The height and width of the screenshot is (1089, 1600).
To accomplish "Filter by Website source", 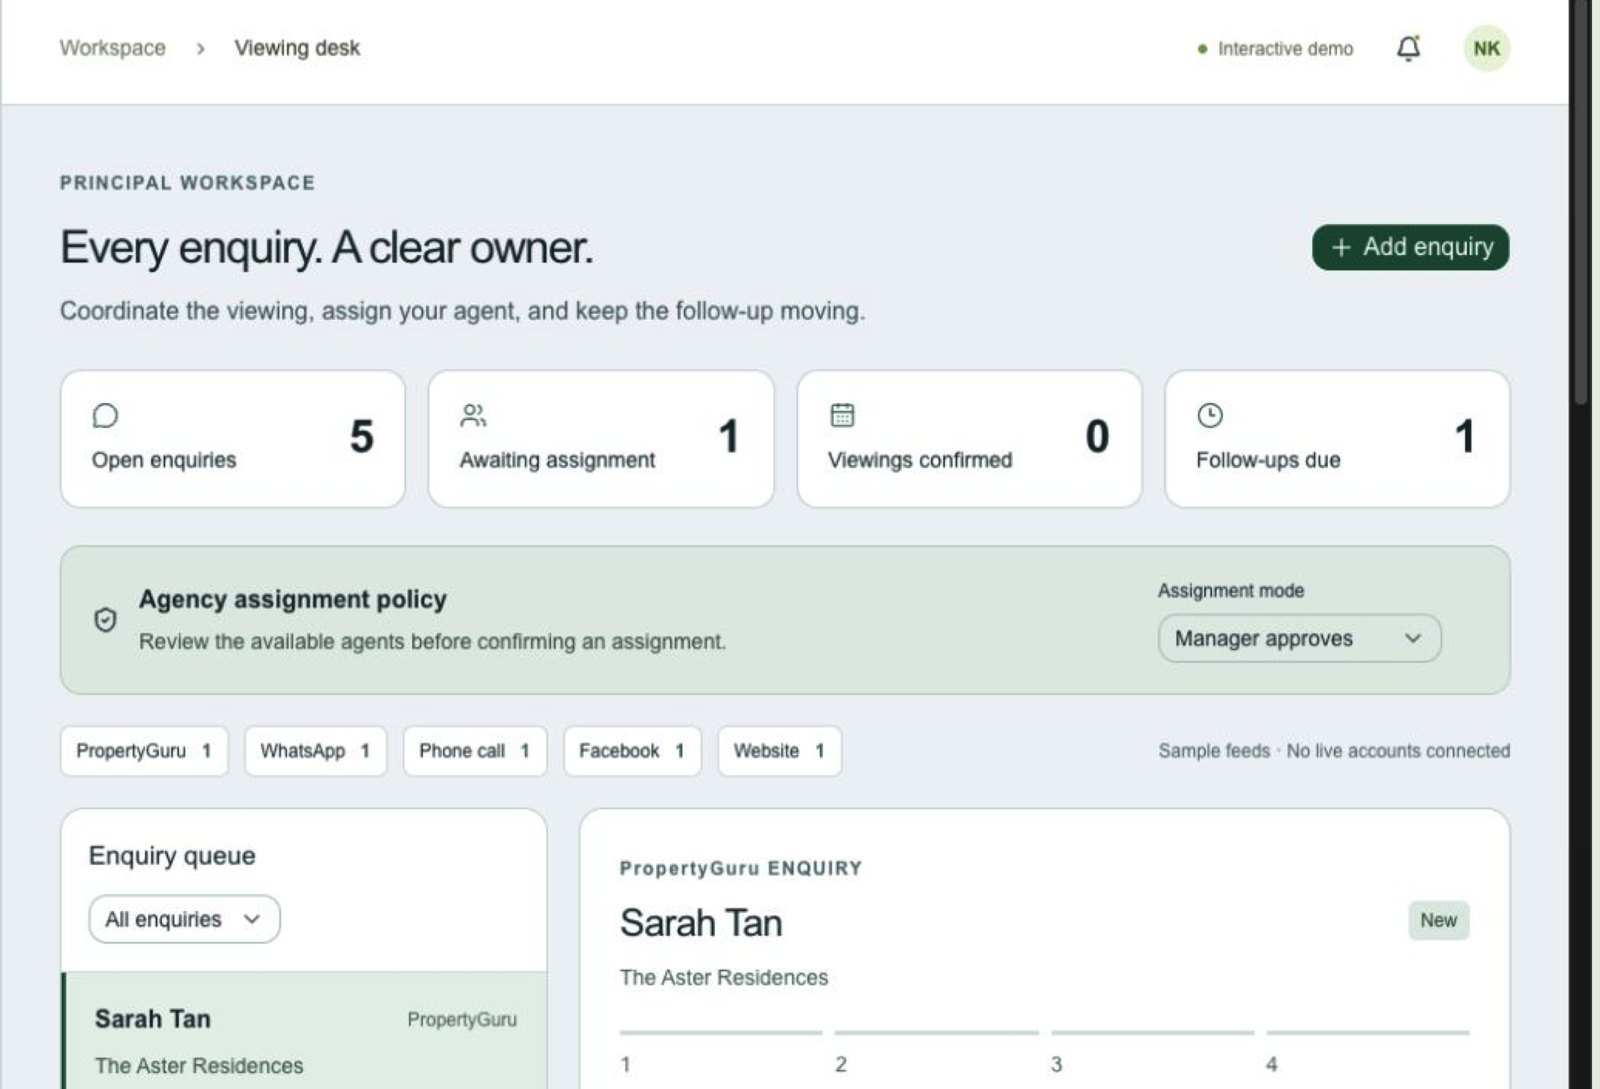I will coord(779,751).
